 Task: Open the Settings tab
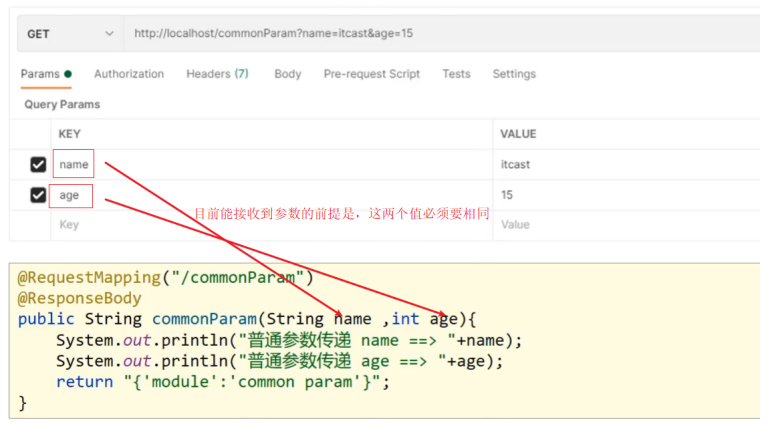(x=514, y=74)
